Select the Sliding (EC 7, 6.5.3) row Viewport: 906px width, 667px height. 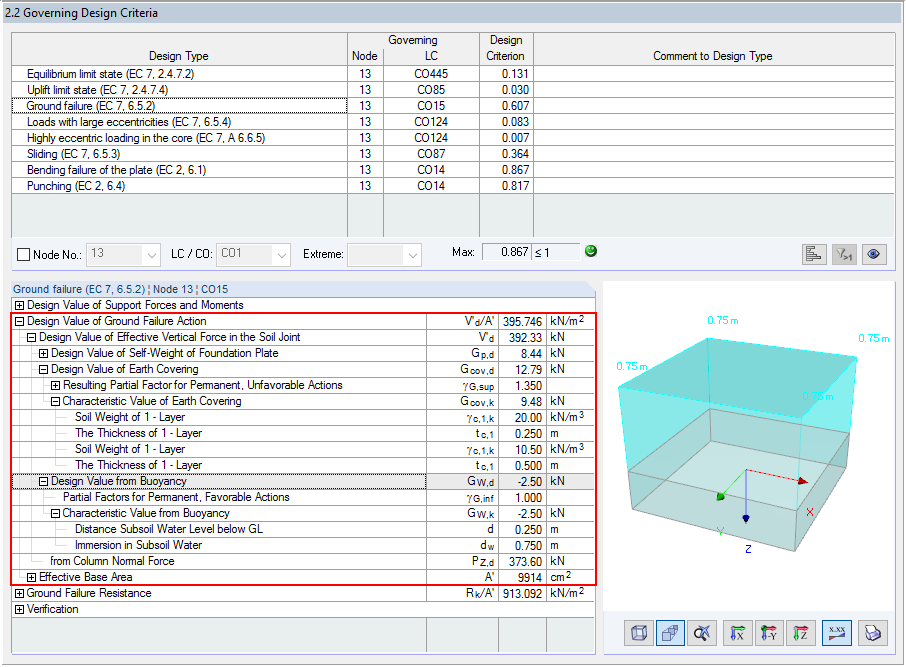(150, 154)
